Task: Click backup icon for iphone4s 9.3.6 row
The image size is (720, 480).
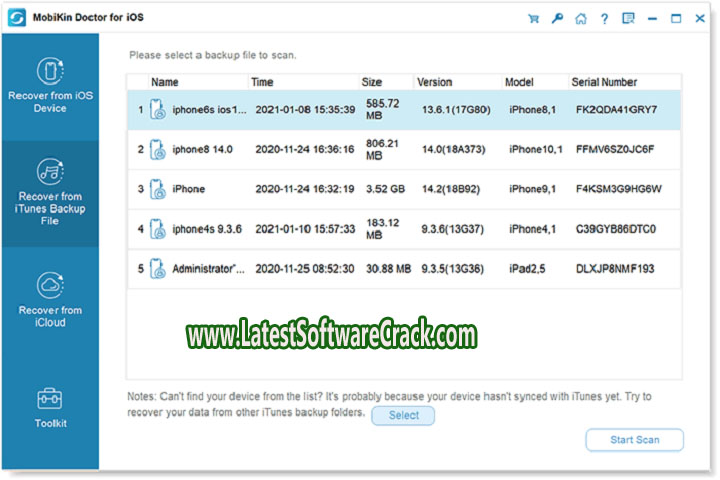Action: pos(158,229)
